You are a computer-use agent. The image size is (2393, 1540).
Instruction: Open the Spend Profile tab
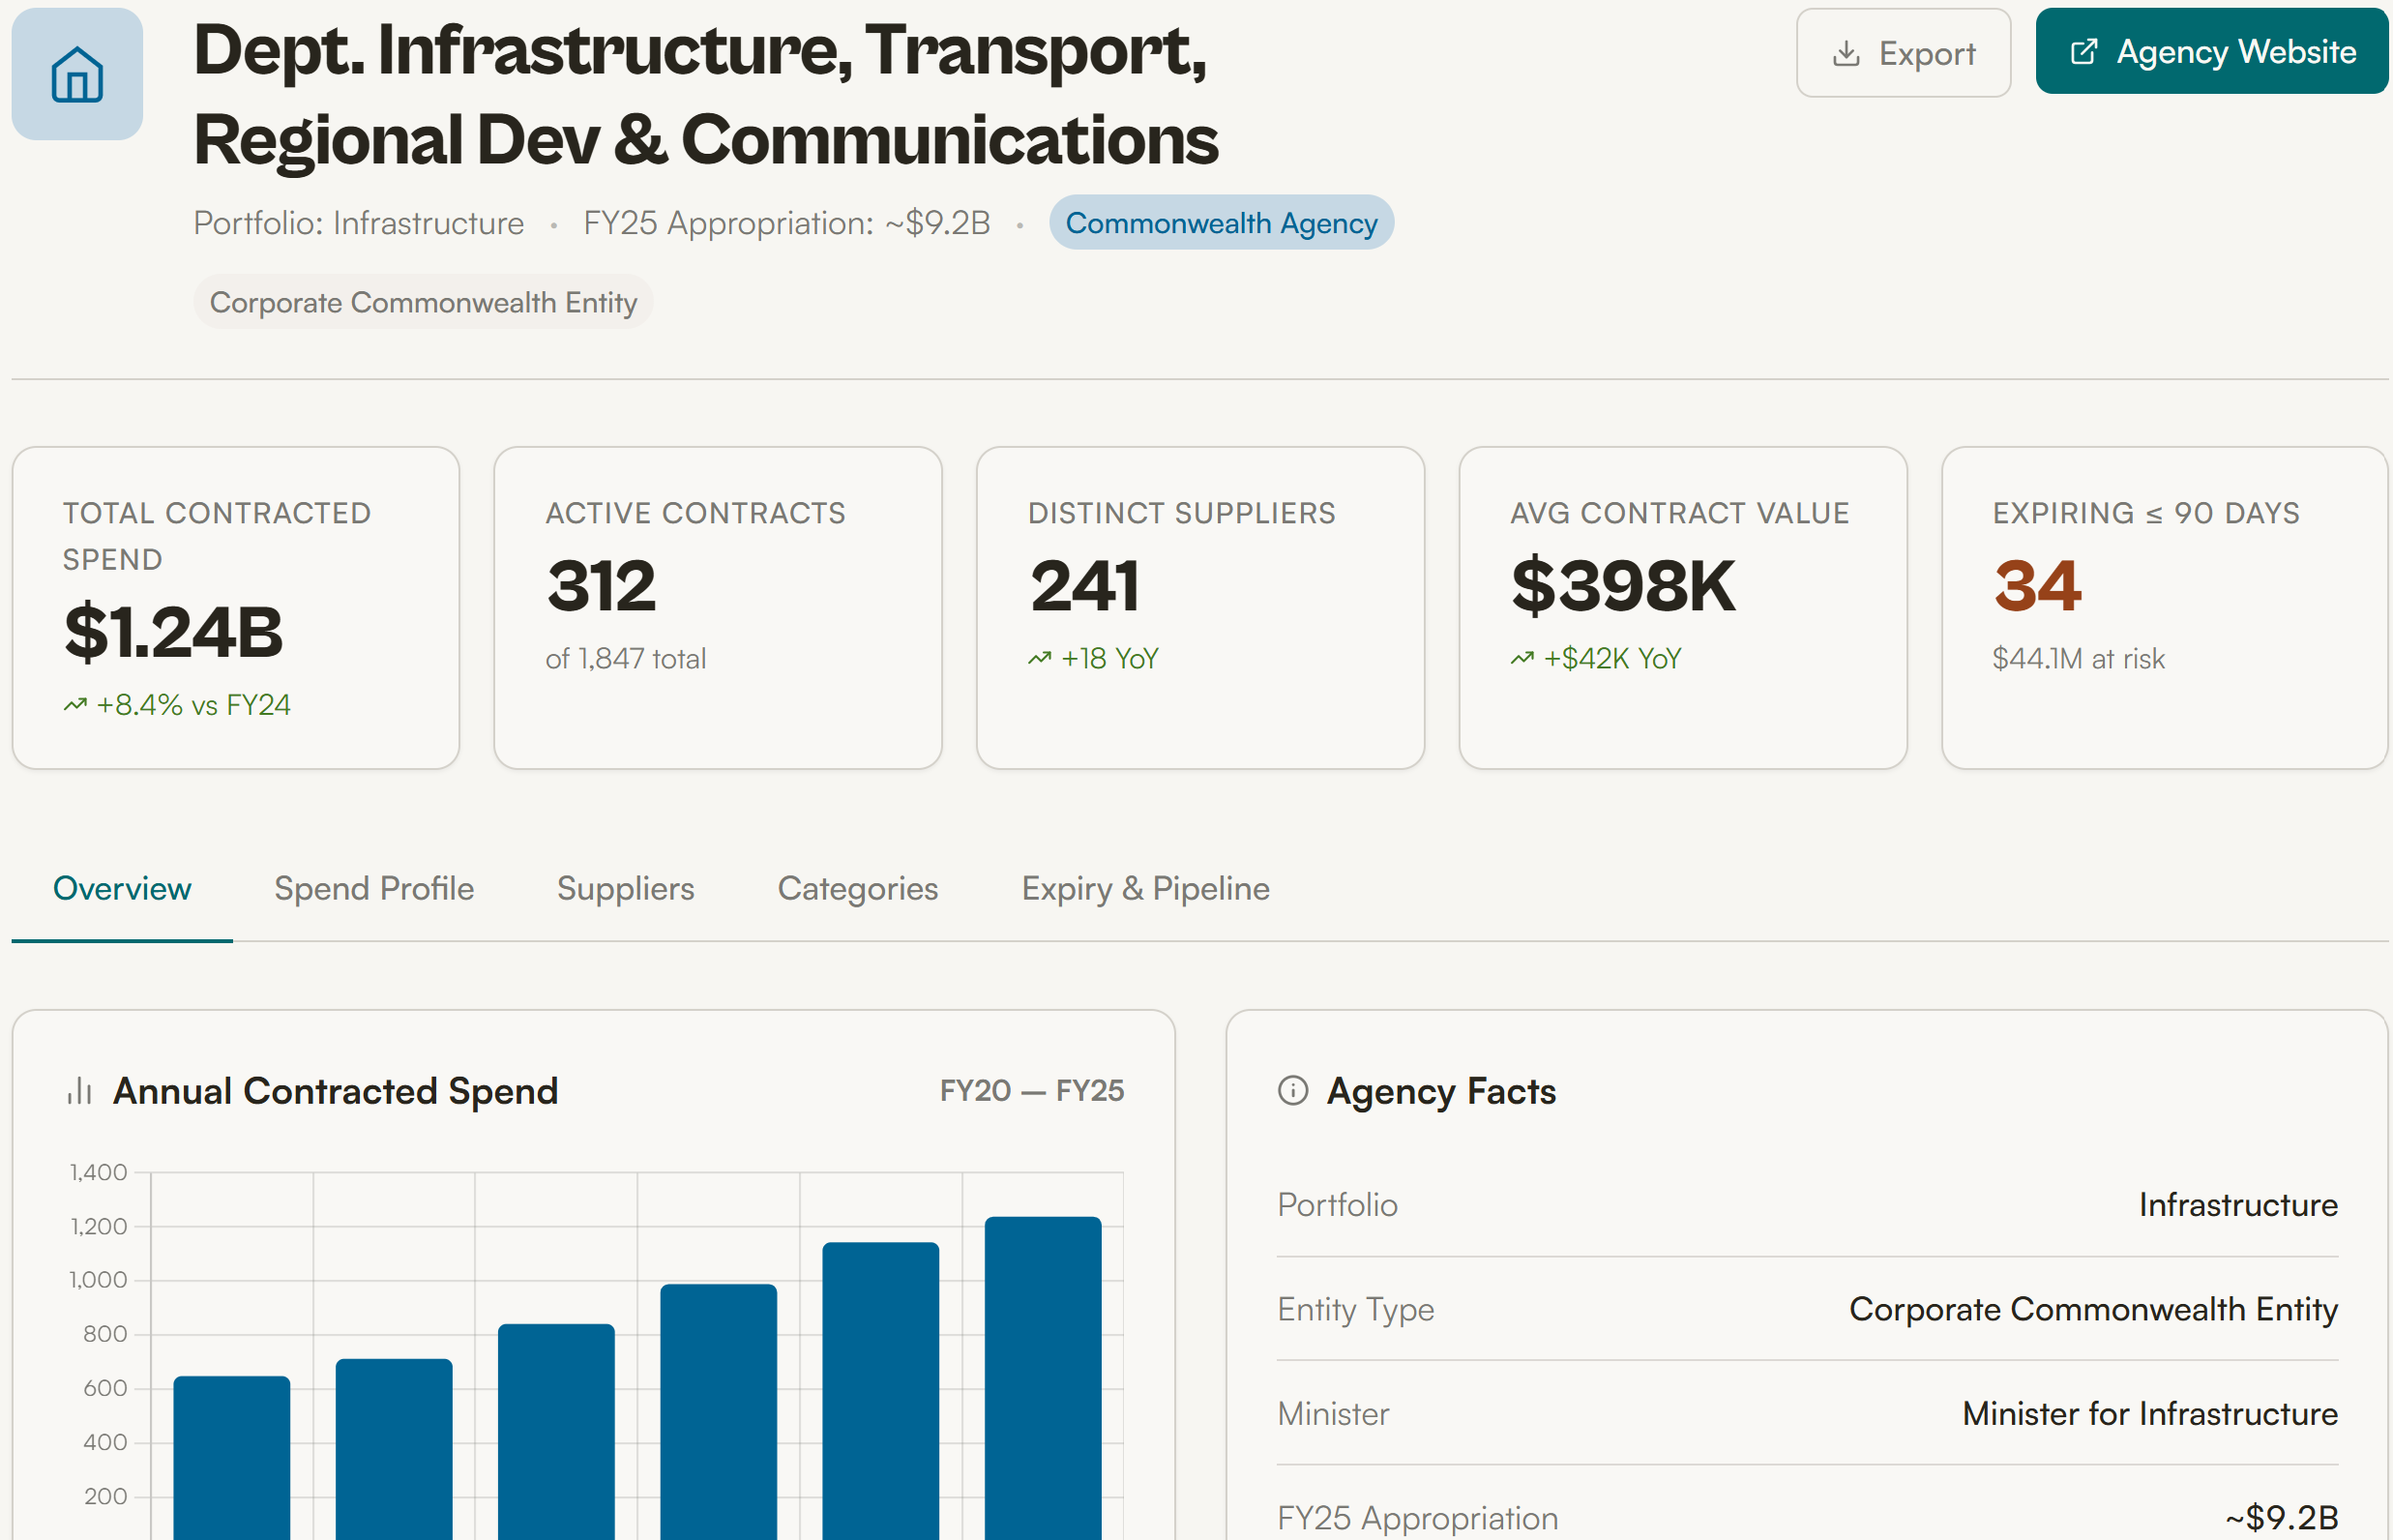pos(374,888)
